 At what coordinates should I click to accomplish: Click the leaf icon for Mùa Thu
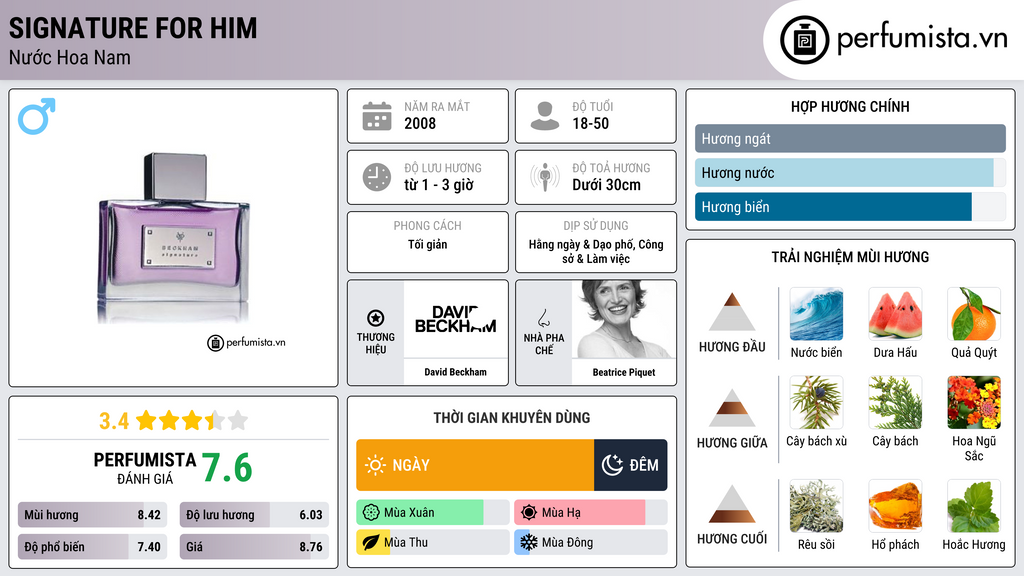point(371,542)
